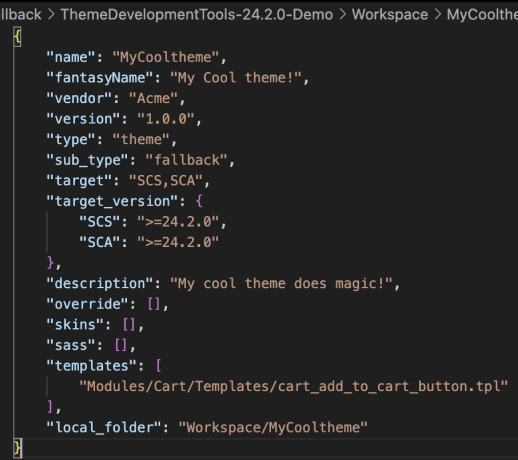
Task: Click the "local_folder" key
Action: point(104,428)
